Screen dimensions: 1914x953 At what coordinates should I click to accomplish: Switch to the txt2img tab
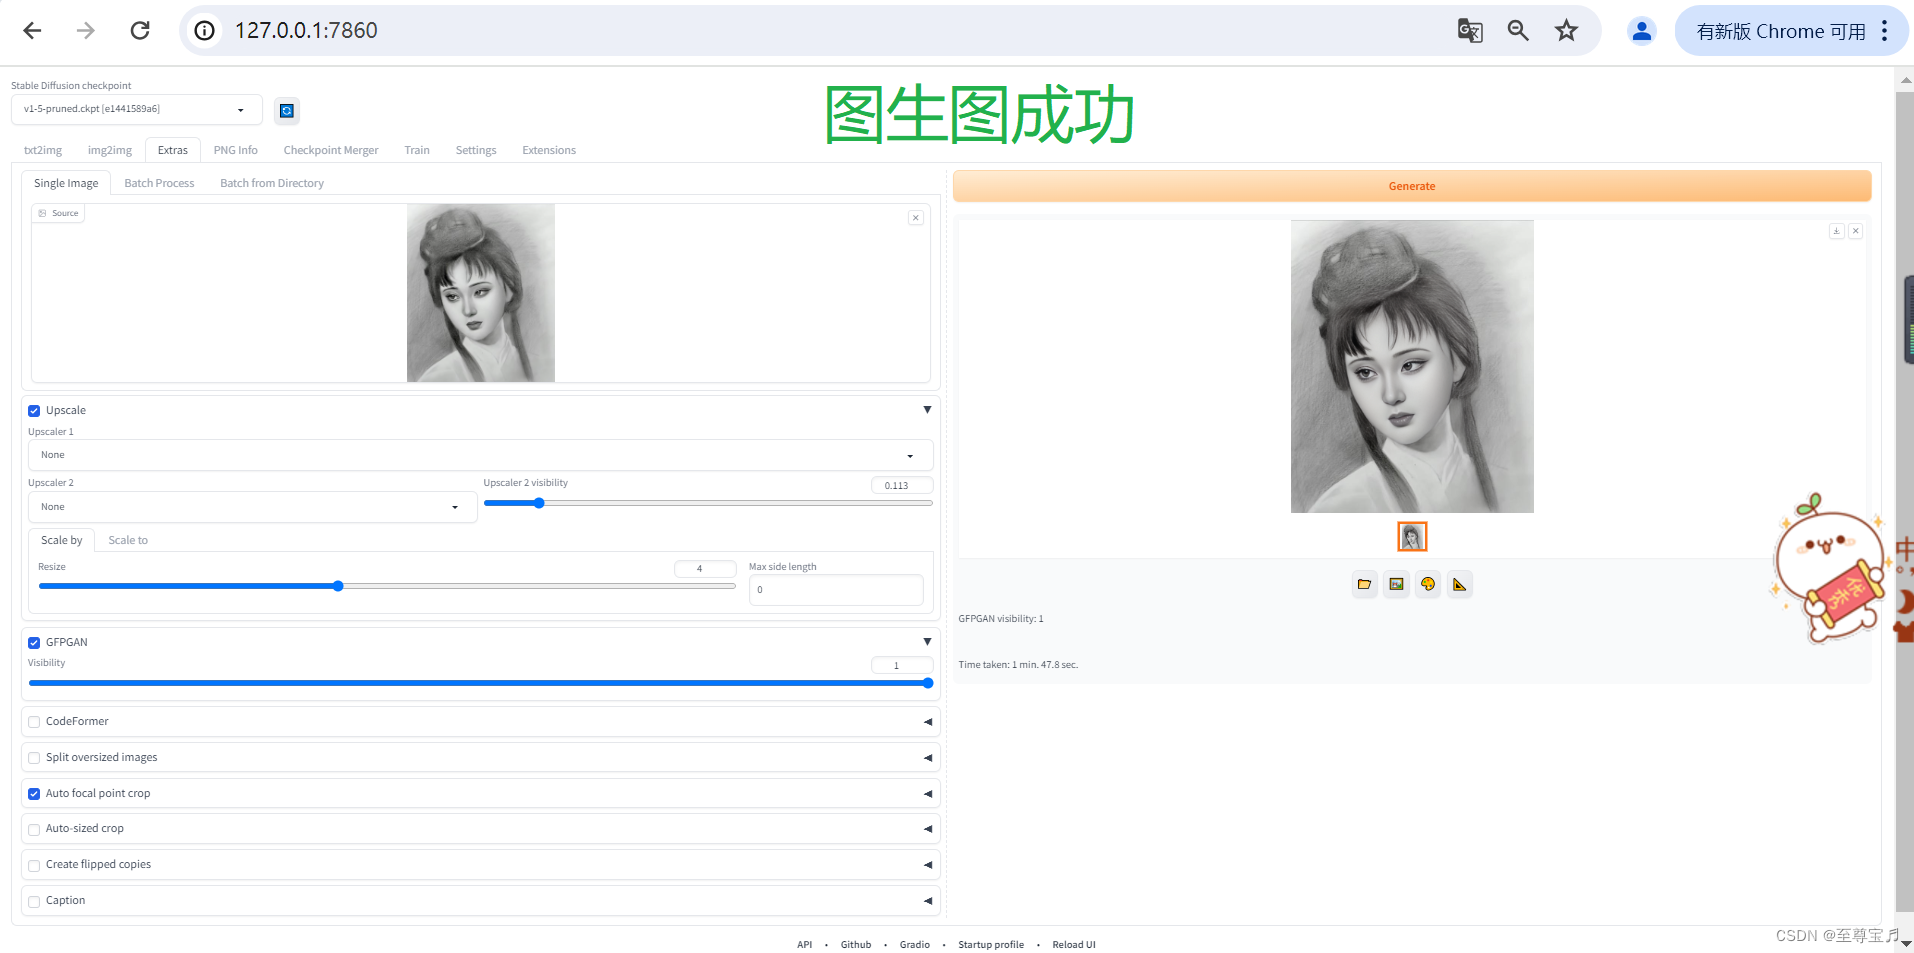(43, 150)
